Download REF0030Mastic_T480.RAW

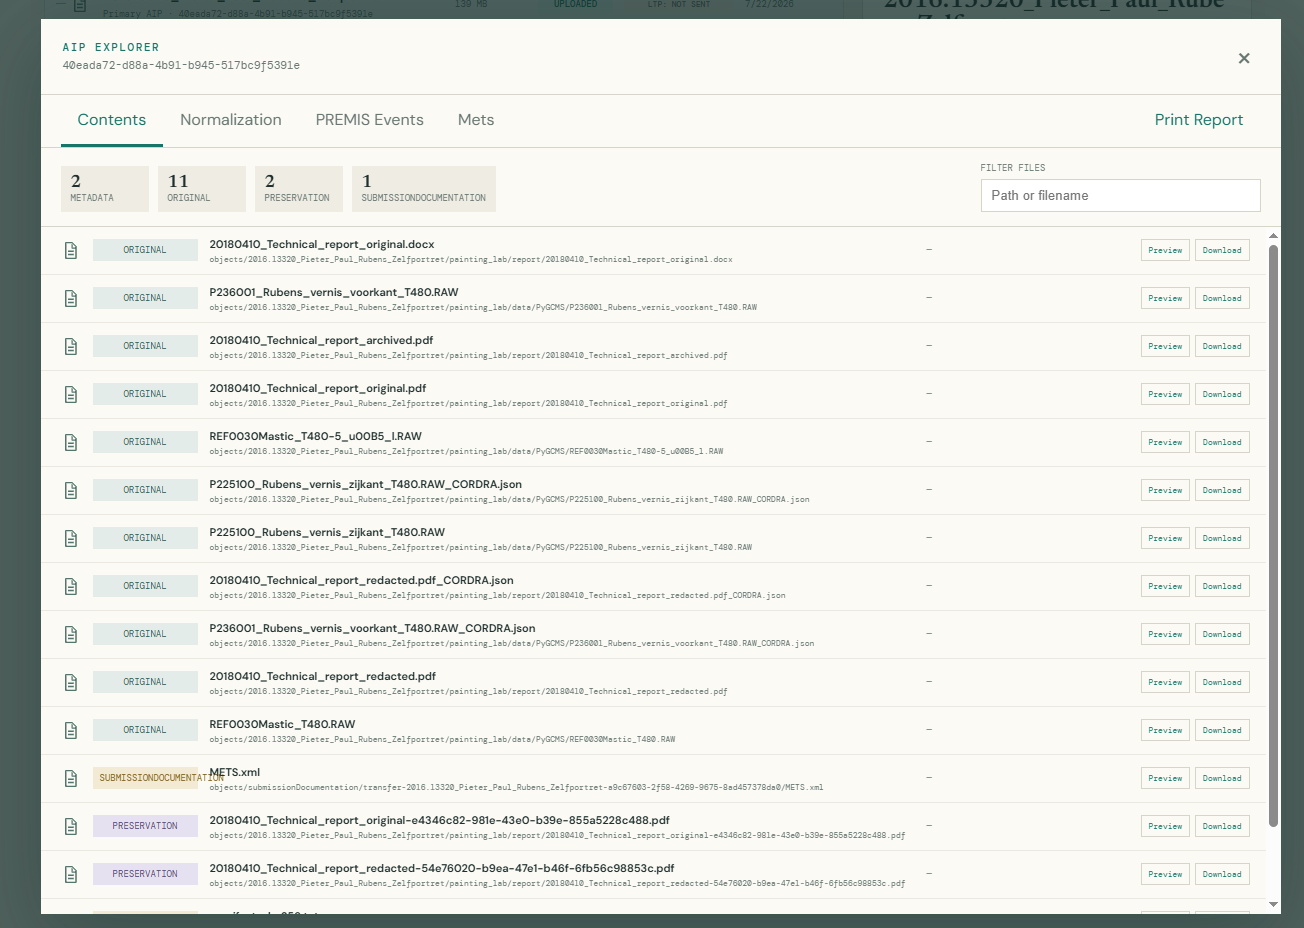tap(1222, 730)
